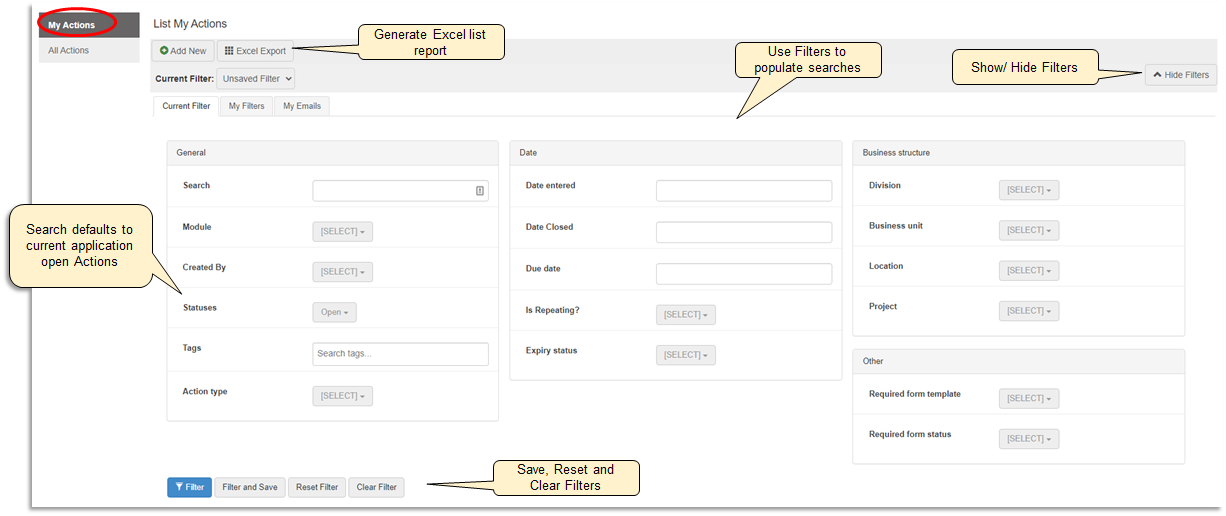This screenshot has height=516, width=1226.
Task: Switch to the My Filters tab
Action: click(246, 106)
